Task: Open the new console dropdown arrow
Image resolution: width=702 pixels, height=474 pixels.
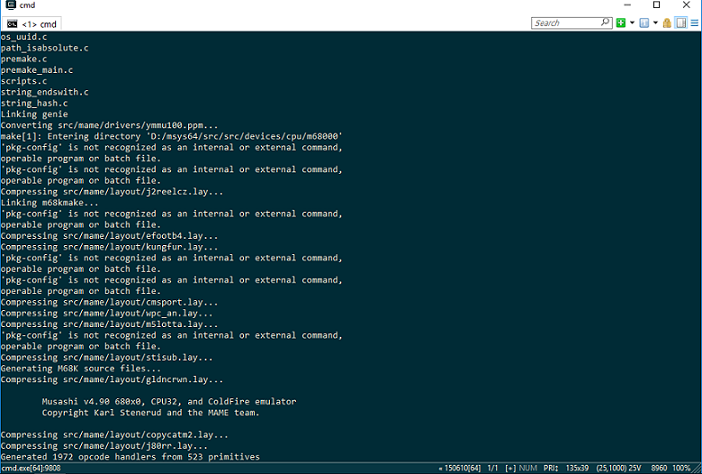Action: (x=631, y=22)
